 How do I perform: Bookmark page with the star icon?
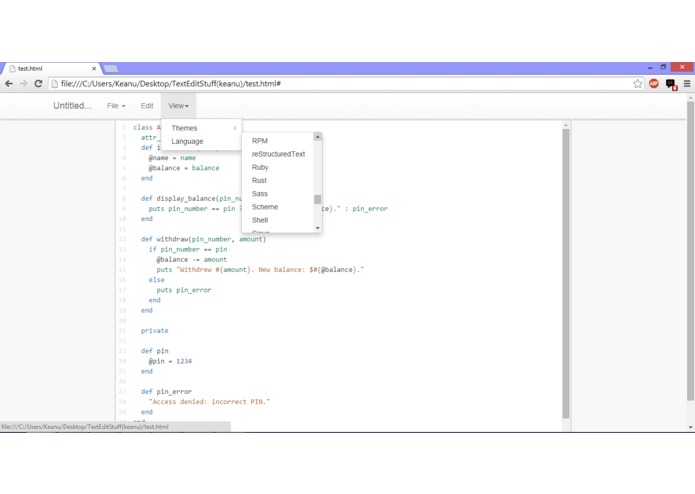[x=637, y=84]
